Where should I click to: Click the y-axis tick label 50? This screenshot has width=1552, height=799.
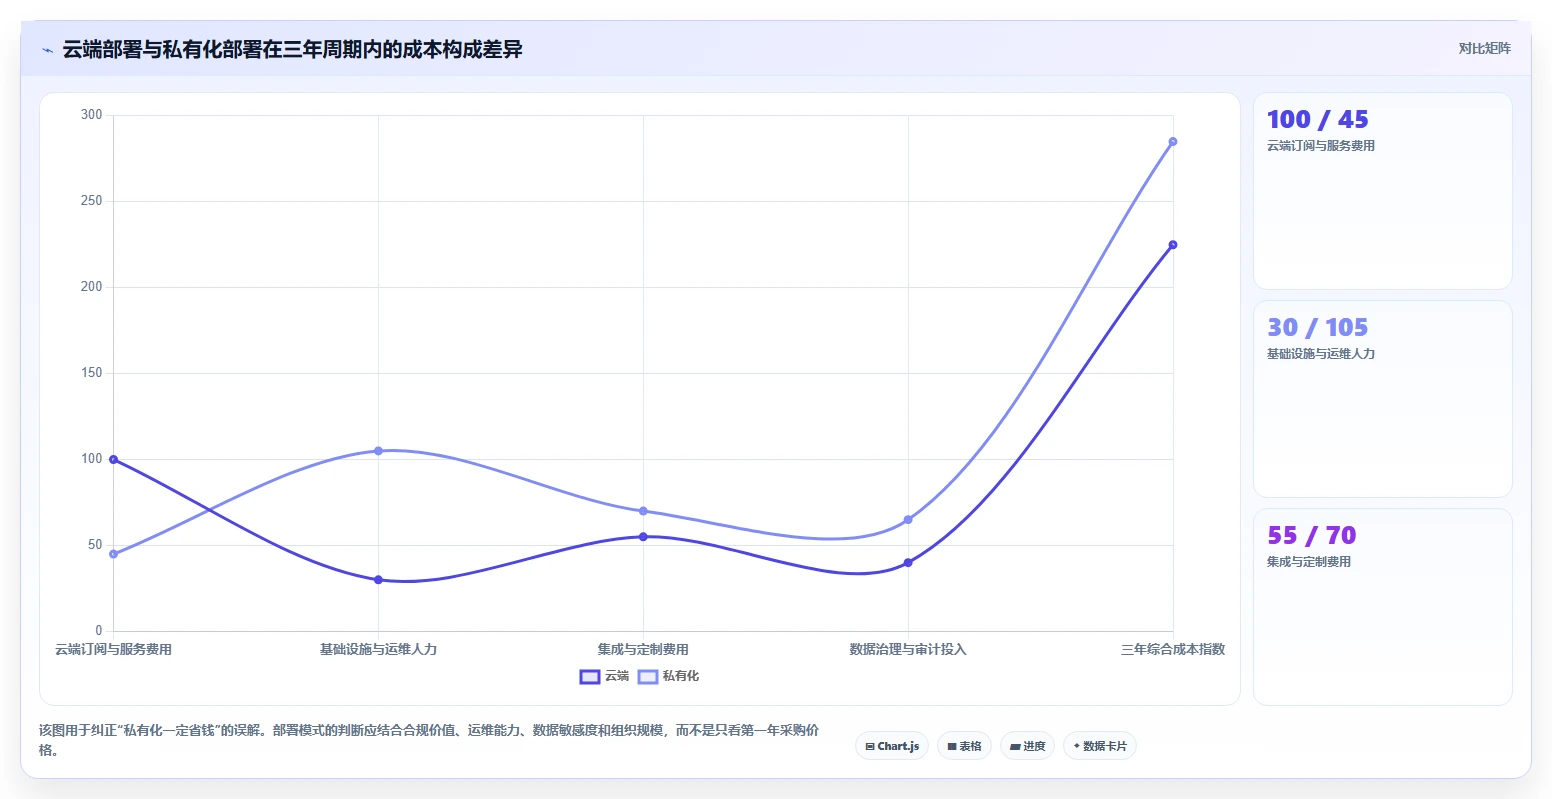pyautogui.click(x=95, y=545)
